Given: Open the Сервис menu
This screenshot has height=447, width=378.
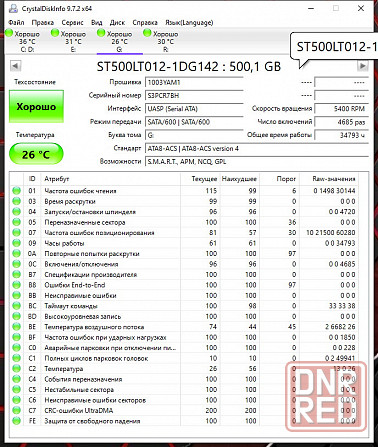Looking at the screenshot, I should pos(72,22).
